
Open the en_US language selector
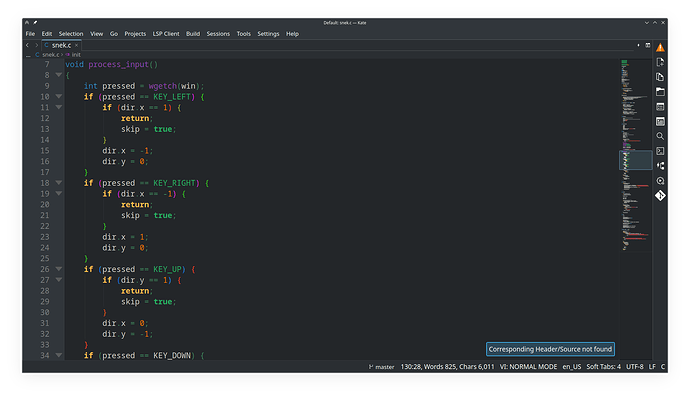[572, 367]
